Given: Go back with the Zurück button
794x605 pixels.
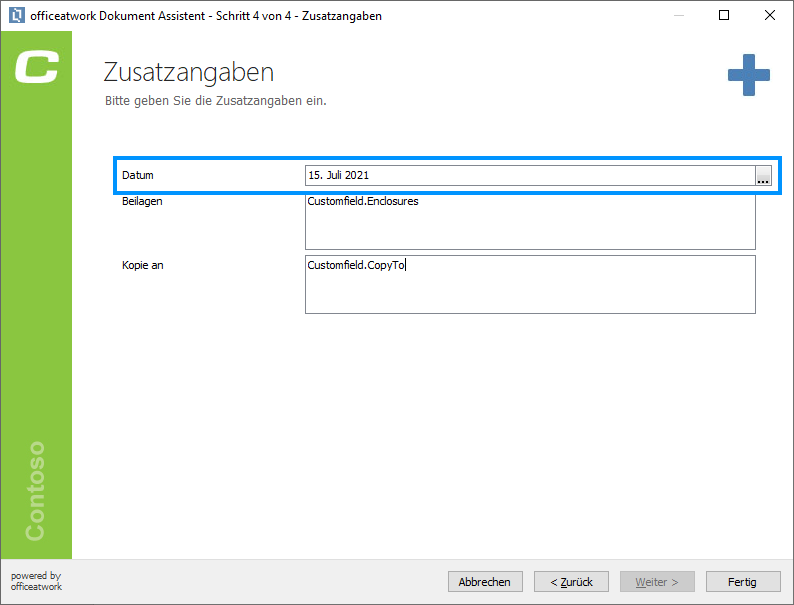Looking at the screenshot, I should click(571, 582).
